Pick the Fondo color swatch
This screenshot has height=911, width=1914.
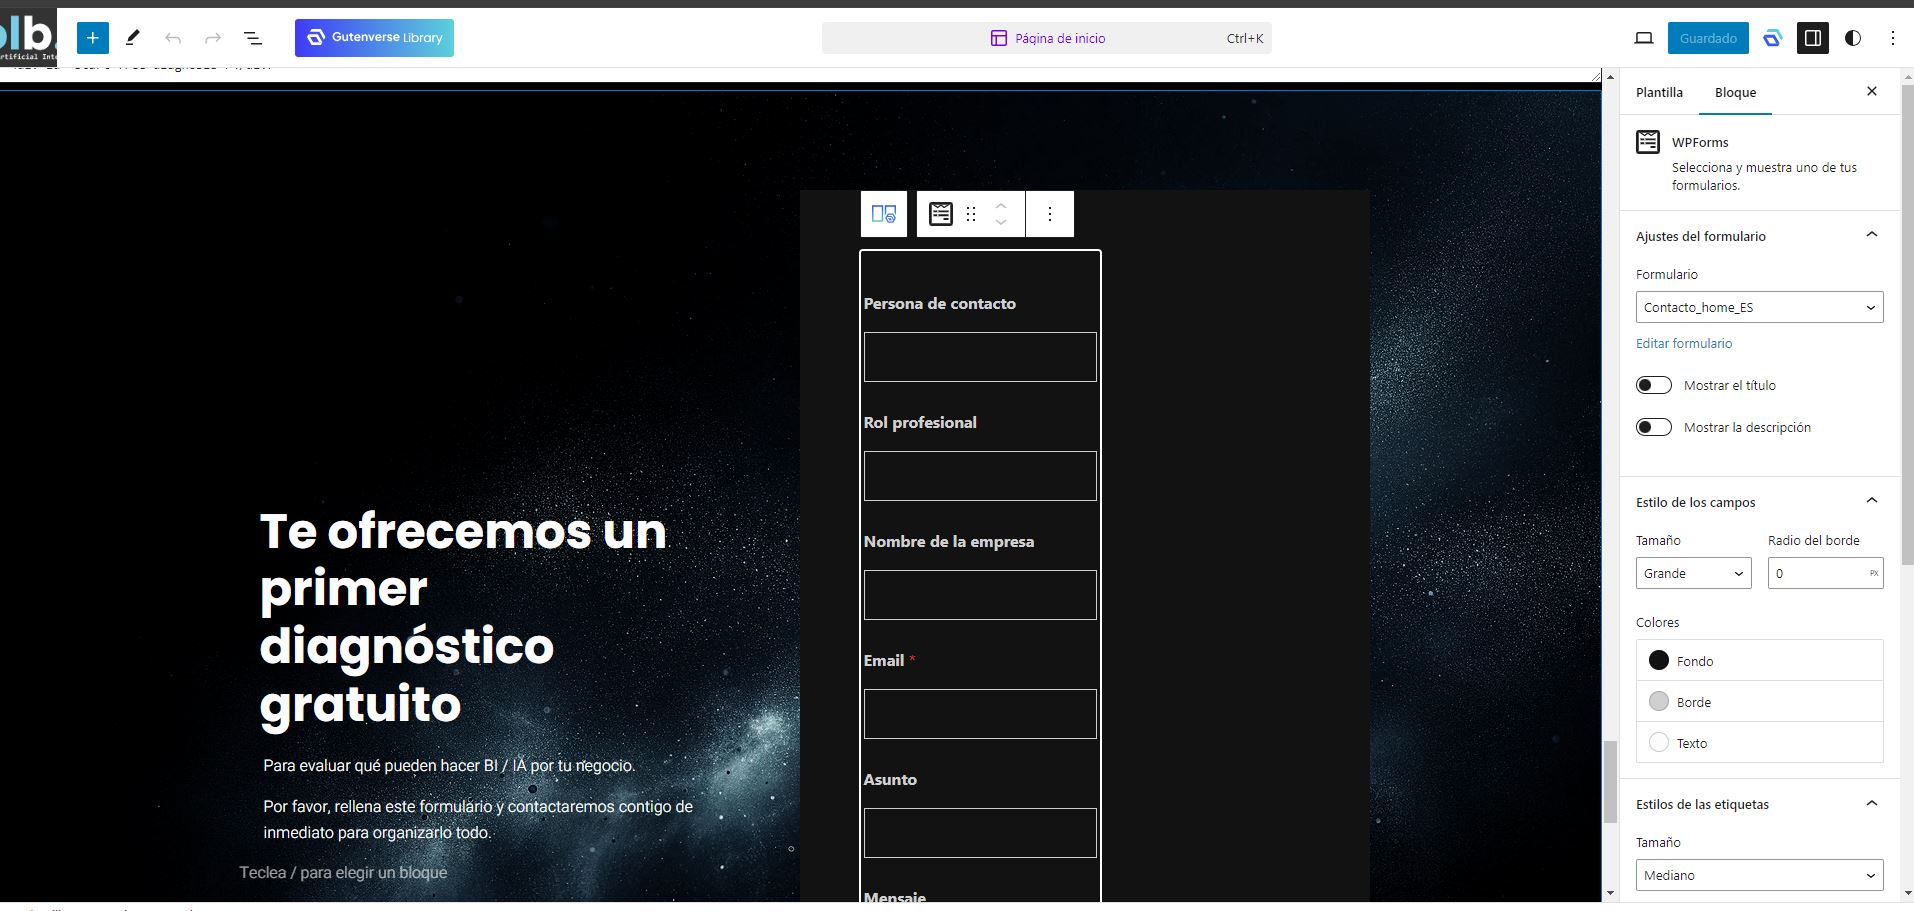(1659, 660)
